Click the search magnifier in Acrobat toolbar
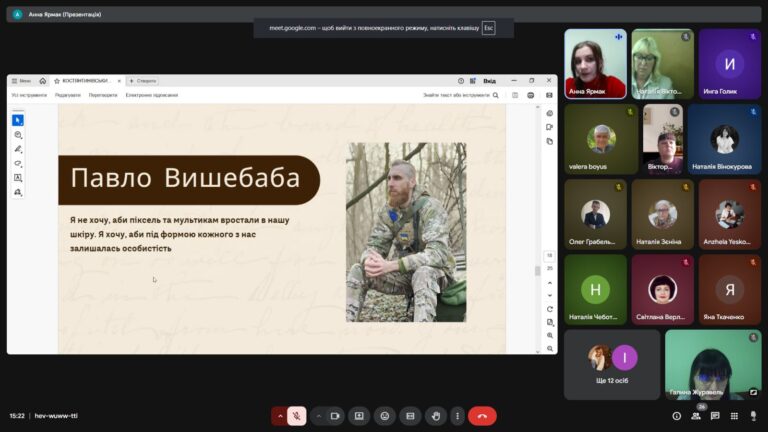This screenshot has height=432, width=768. coord(496,95)
